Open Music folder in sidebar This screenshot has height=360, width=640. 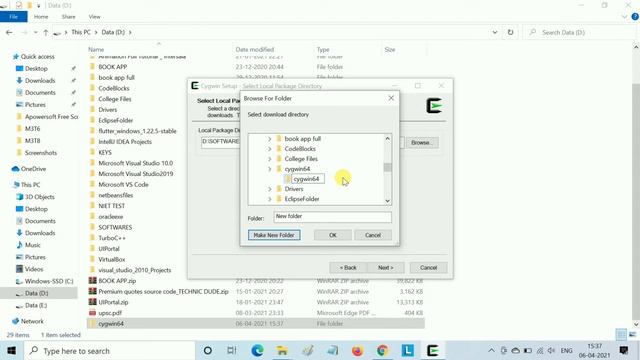pos(32,245)
